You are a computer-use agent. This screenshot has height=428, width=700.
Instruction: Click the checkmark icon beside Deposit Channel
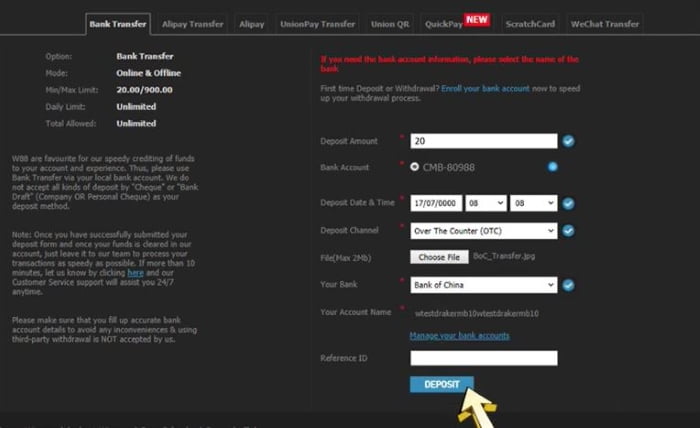pyautogui.click(x=568, y=231)
